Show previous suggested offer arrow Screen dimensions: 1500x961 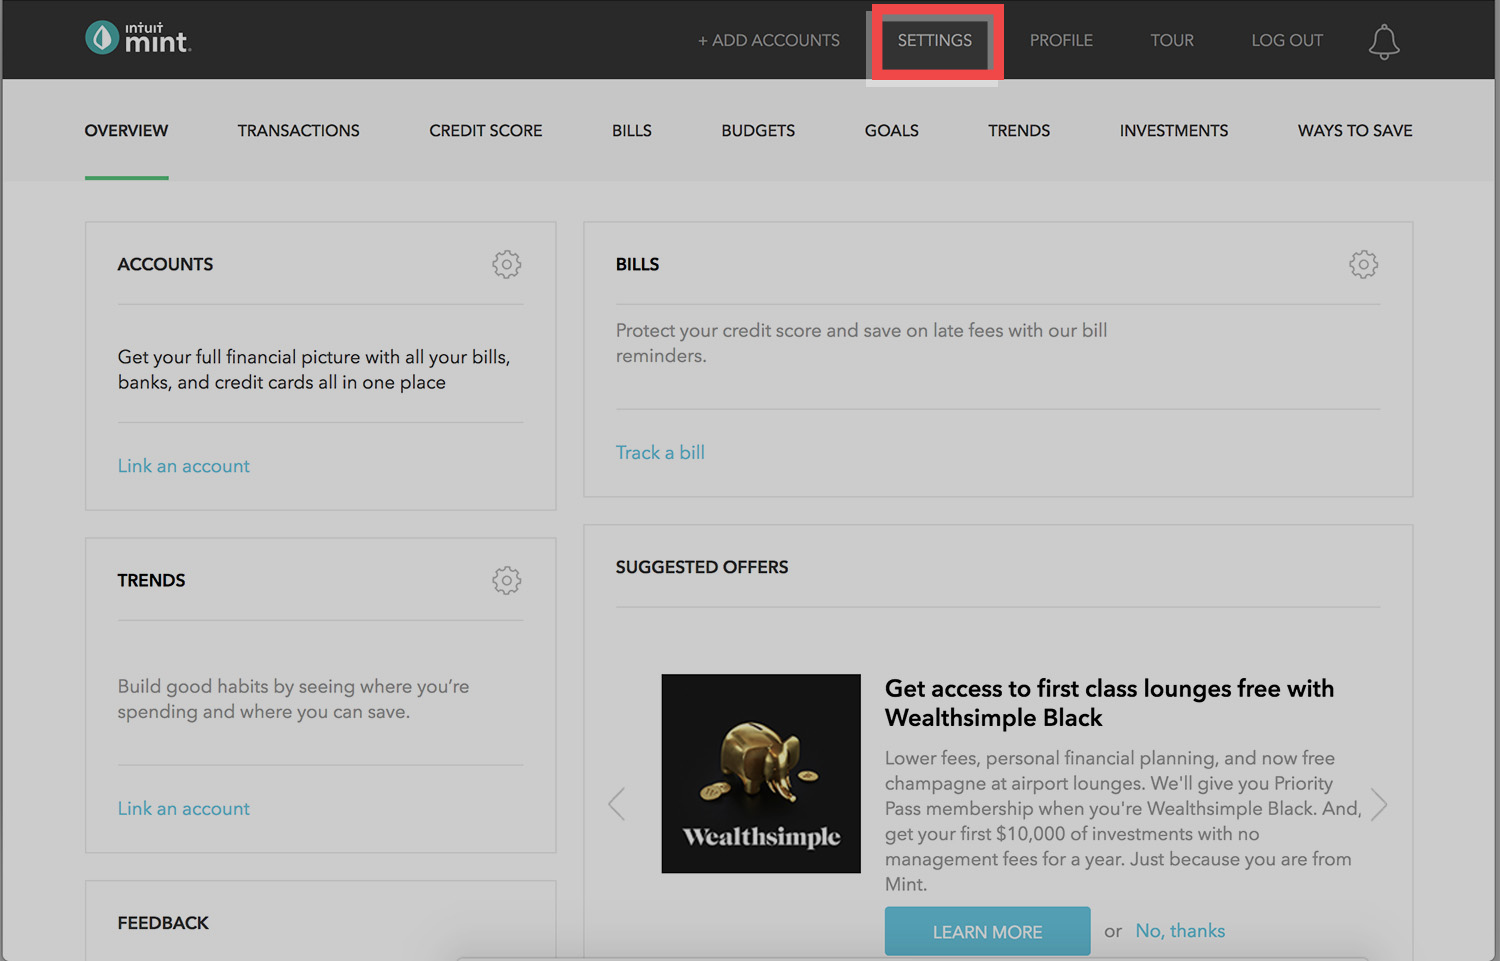pos(617,803)
